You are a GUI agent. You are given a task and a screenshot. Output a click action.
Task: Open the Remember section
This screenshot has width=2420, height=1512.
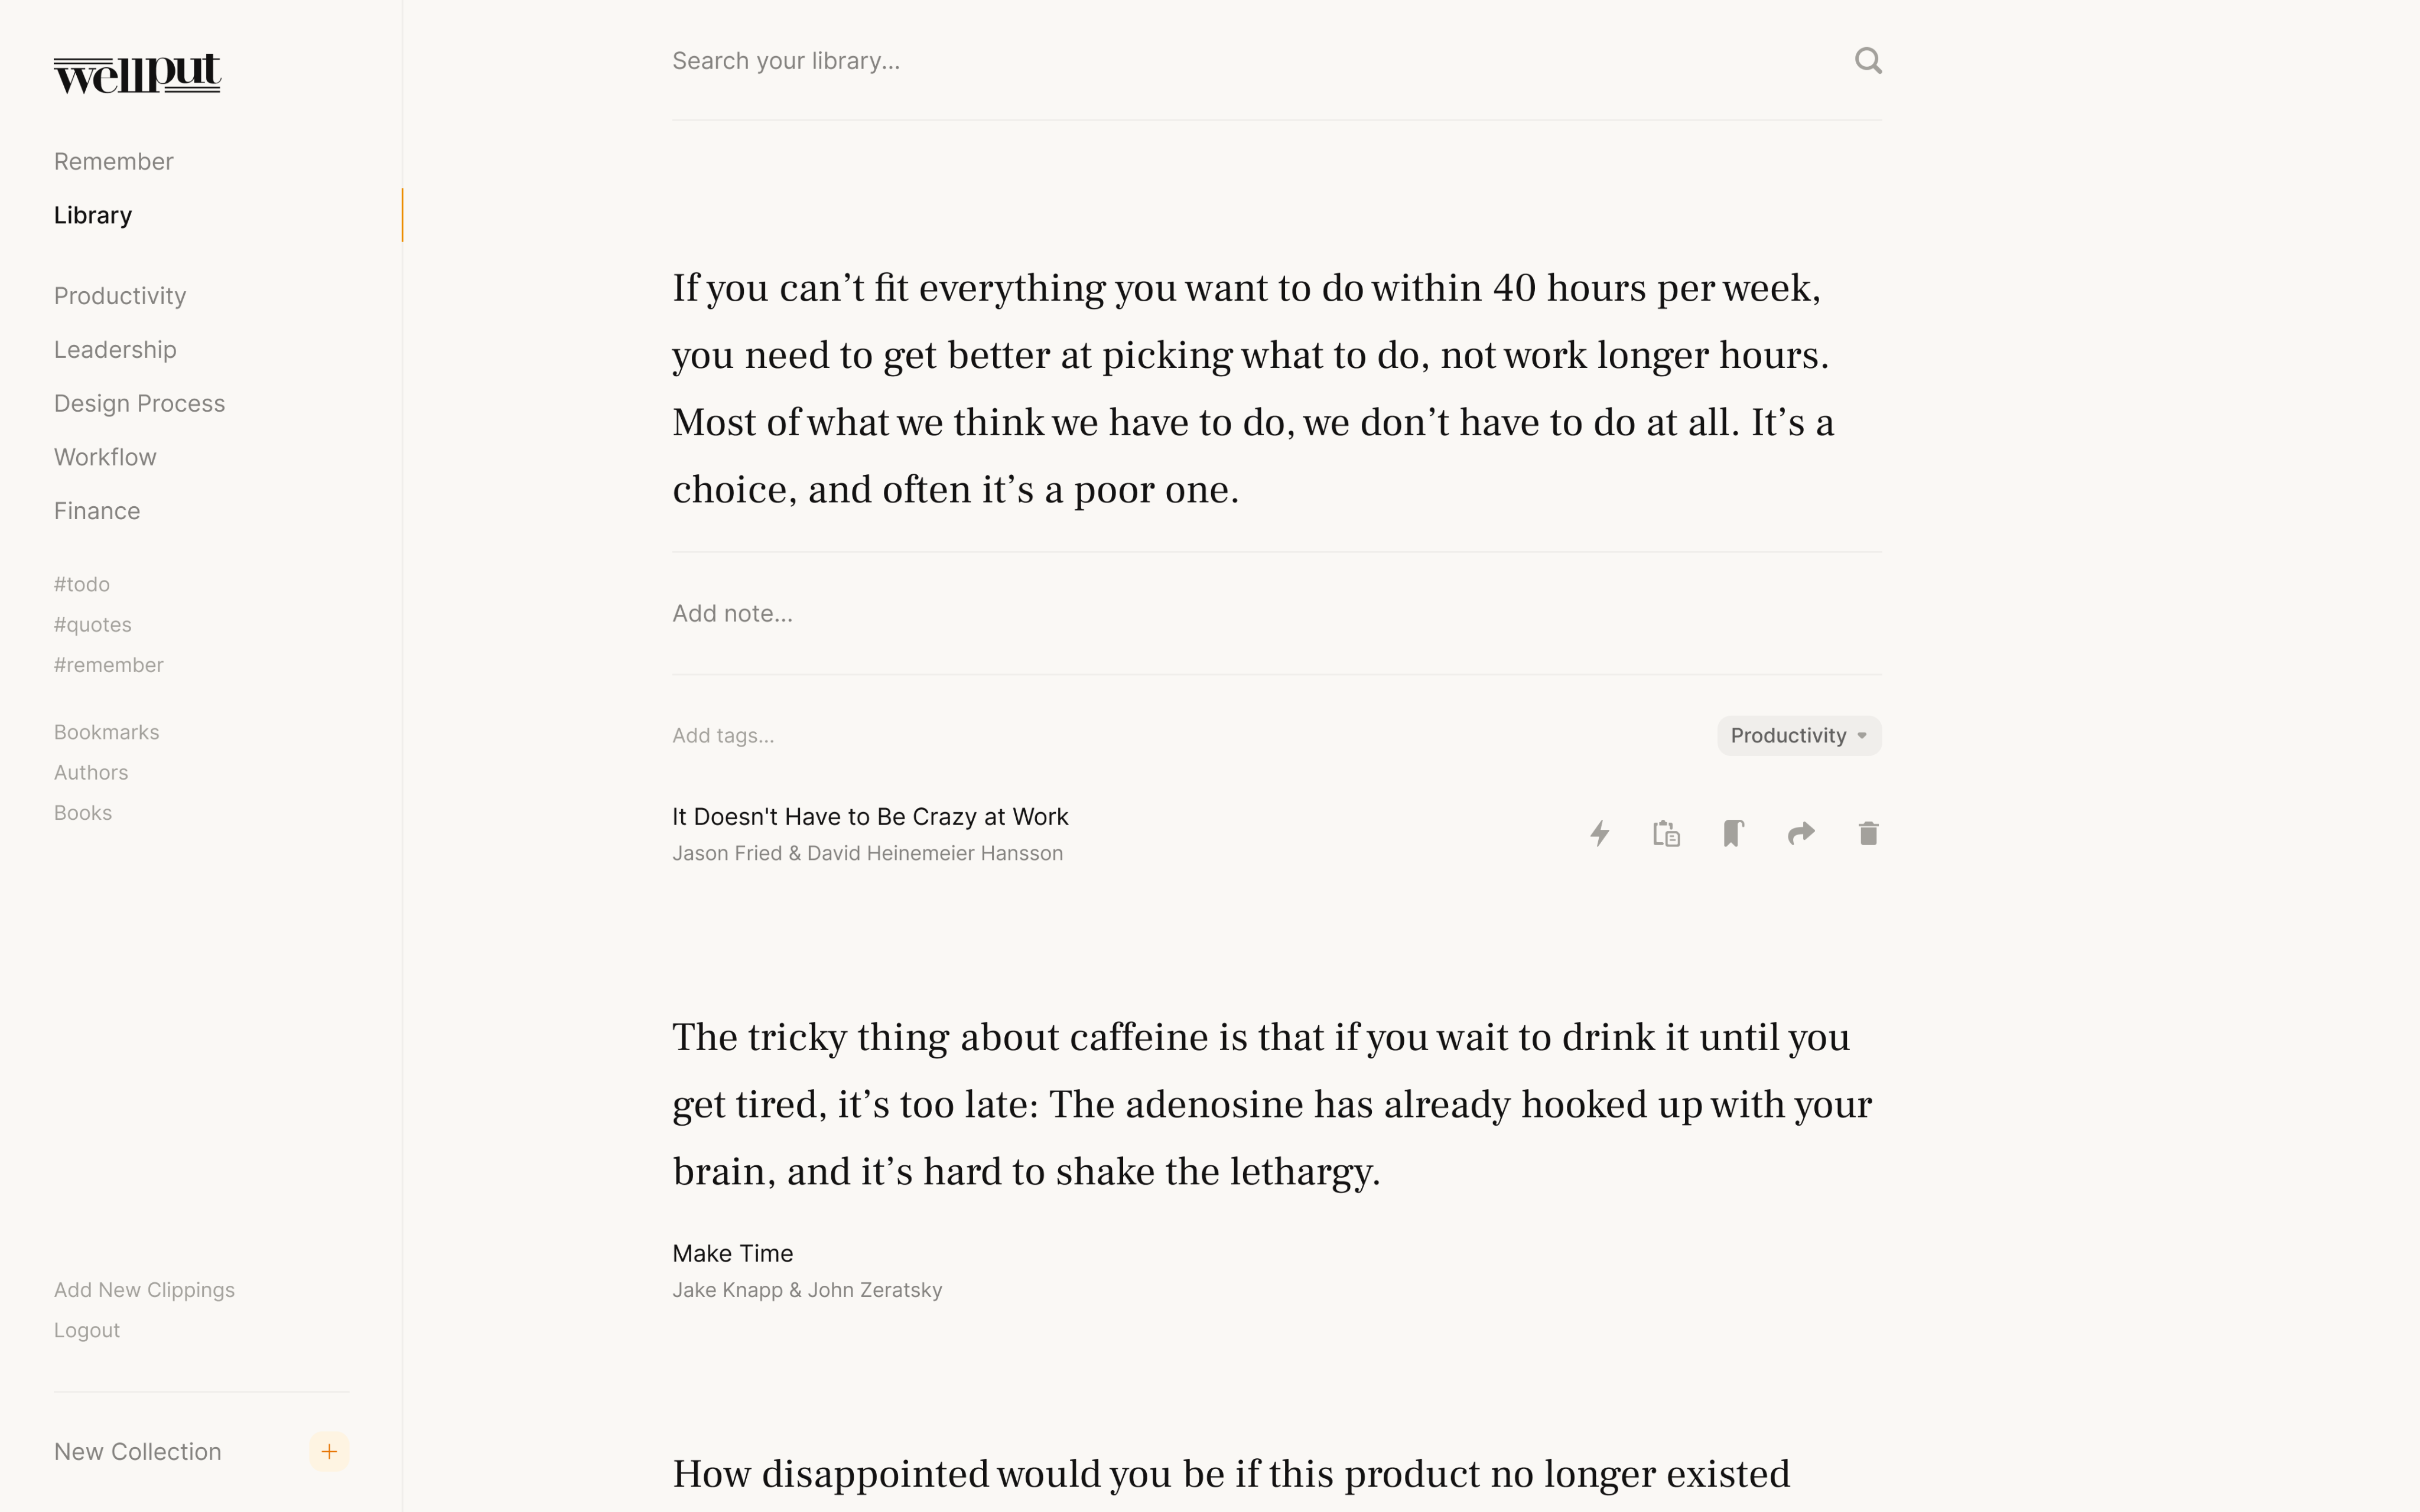(x=114, y=162)
